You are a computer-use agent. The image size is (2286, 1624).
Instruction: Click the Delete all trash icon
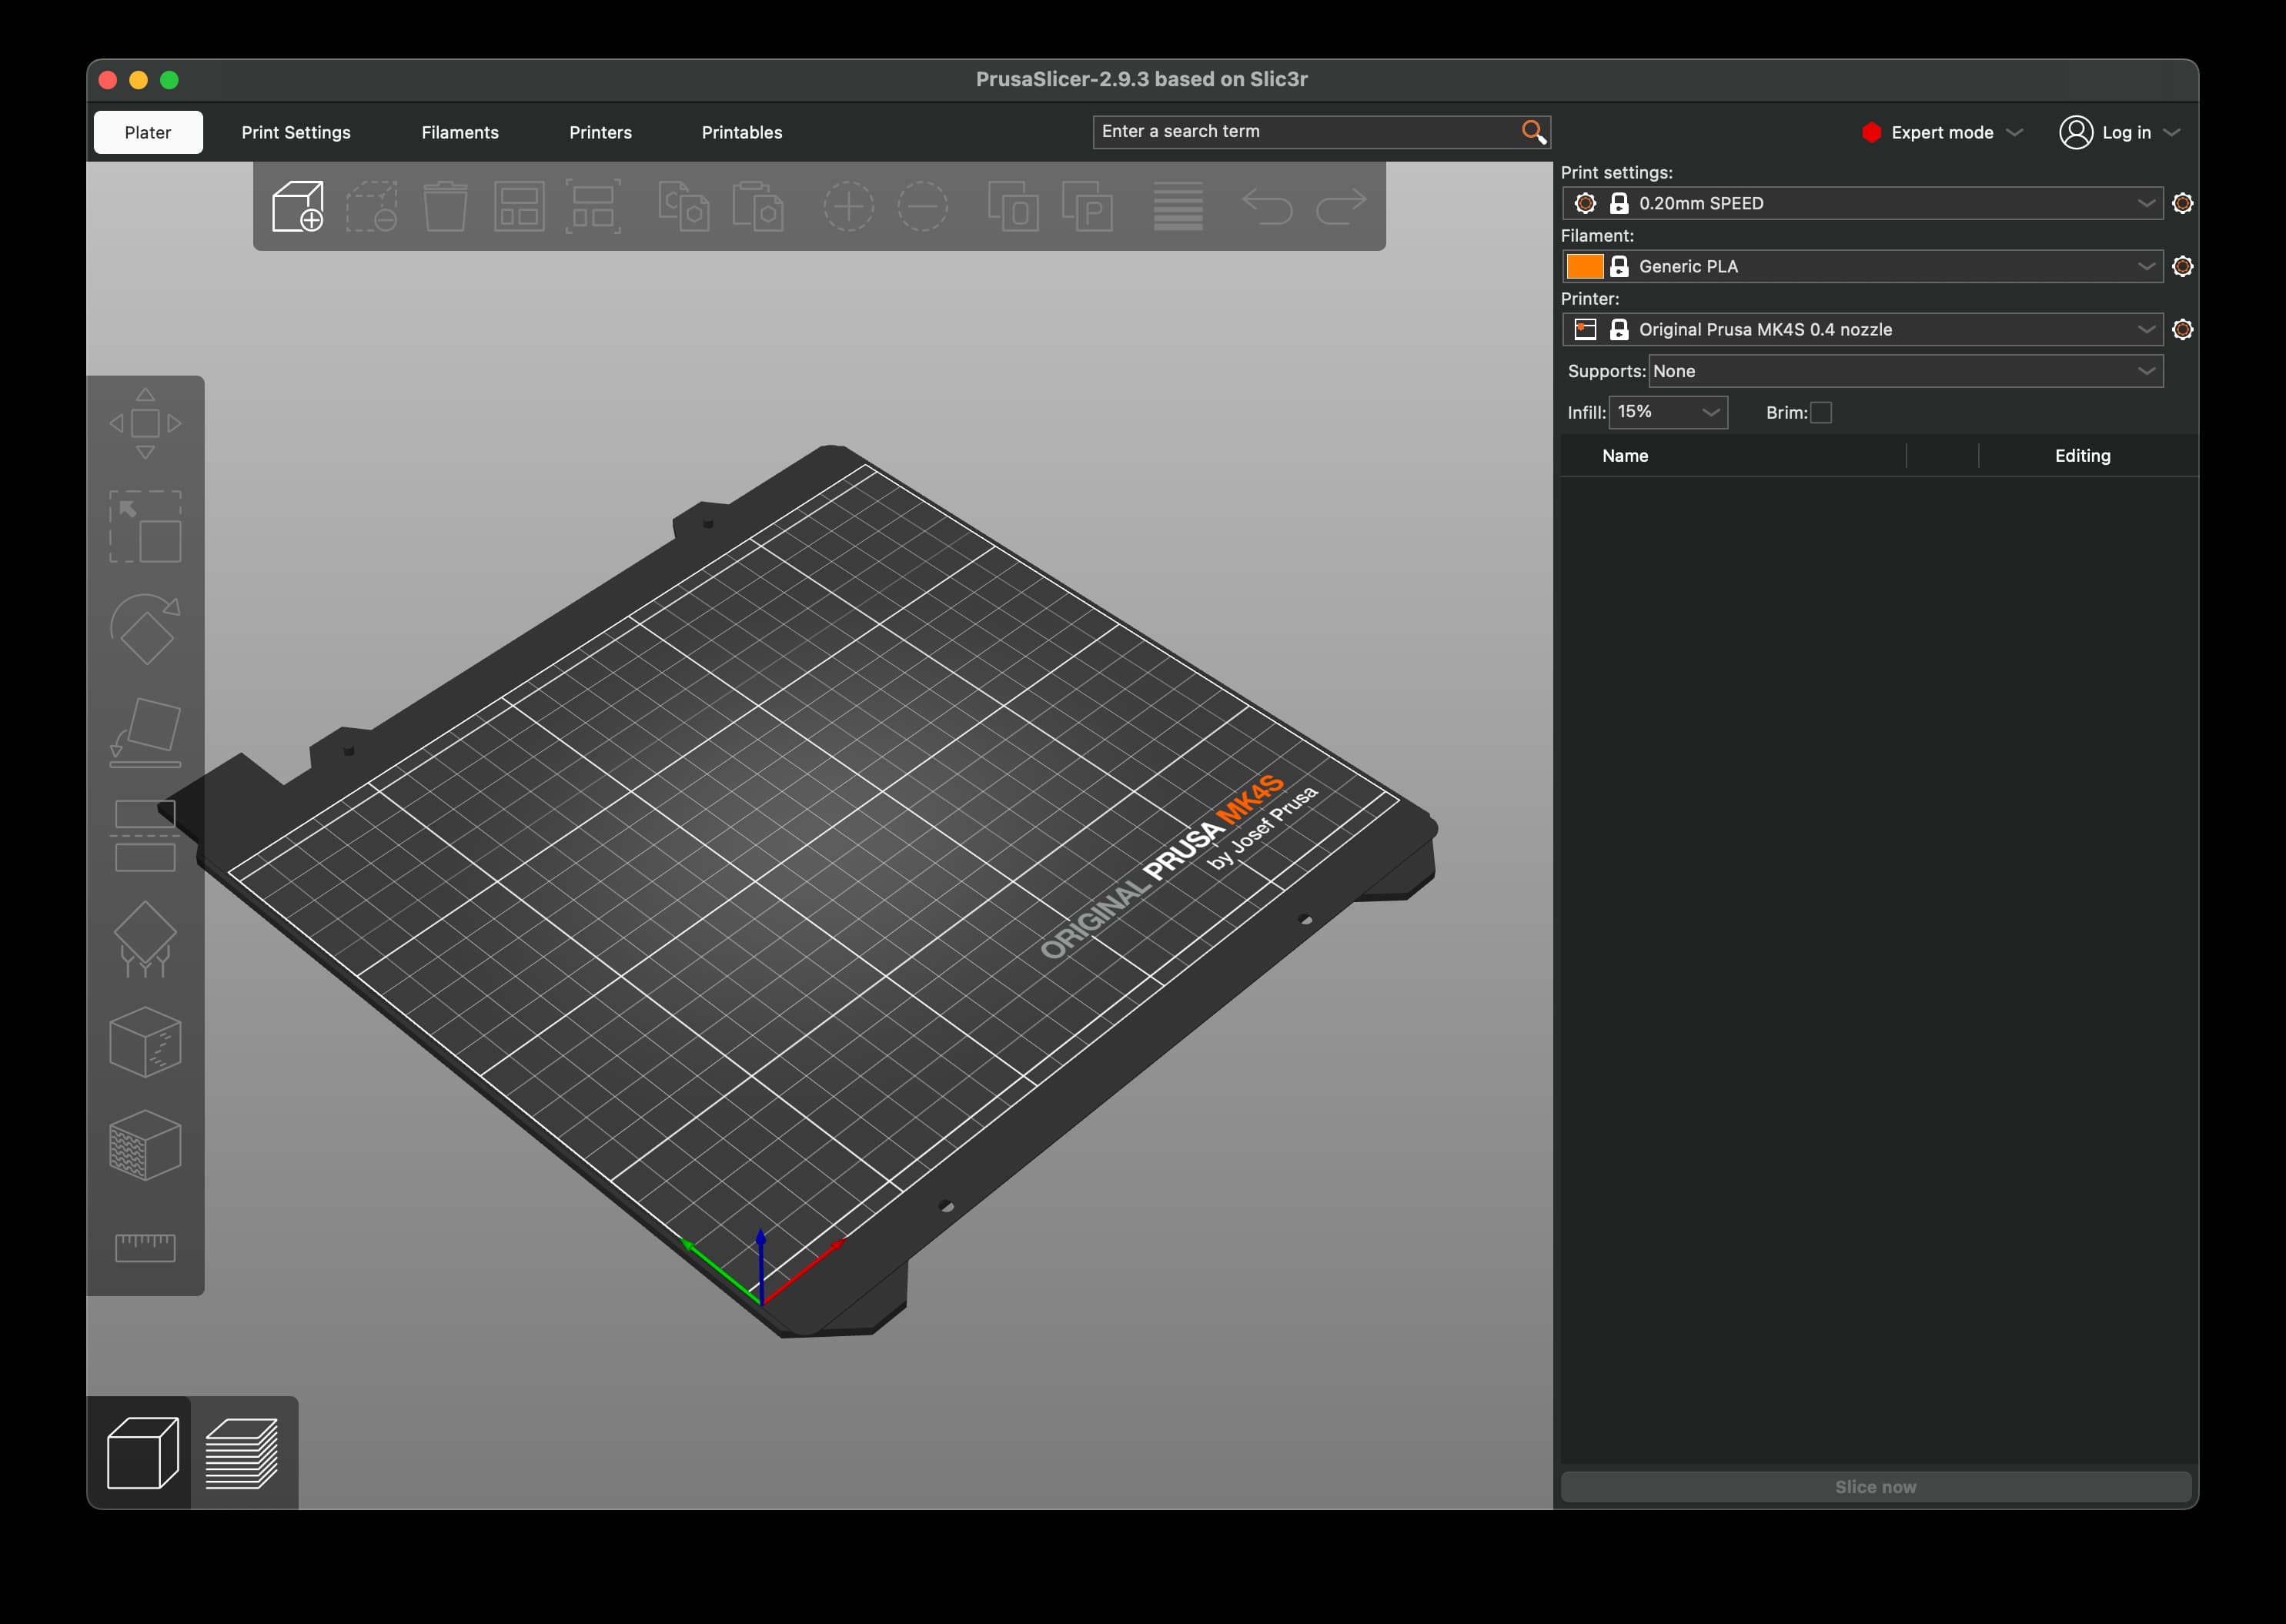(x=445, y=206)
